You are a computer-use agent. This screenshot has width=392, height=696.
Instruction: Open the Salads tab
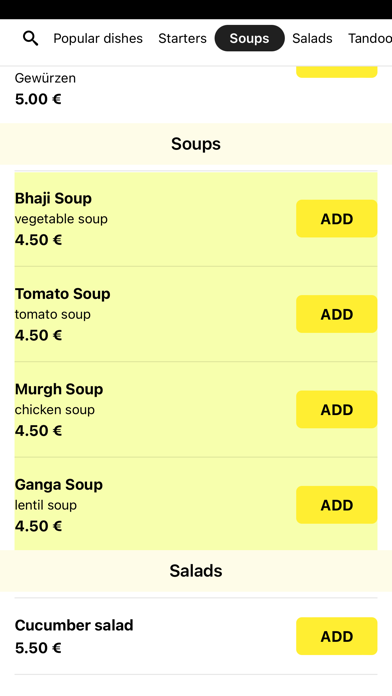click(x=312, y=39)
